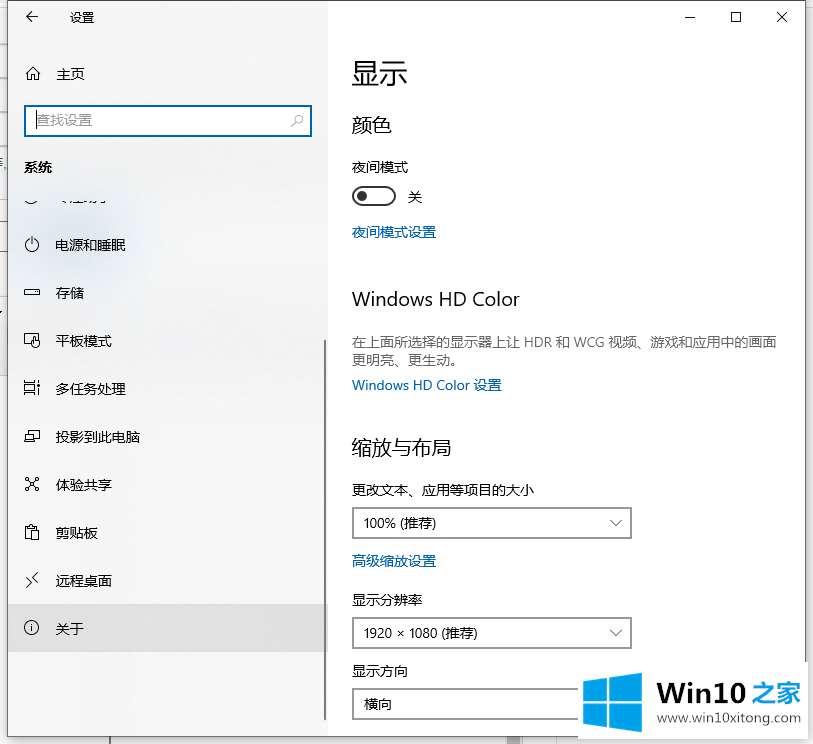Select 电源和睡眠 in the sidebar
Image resolution: width=813 pixels, height=744 pixels.
tap(166, 245)
